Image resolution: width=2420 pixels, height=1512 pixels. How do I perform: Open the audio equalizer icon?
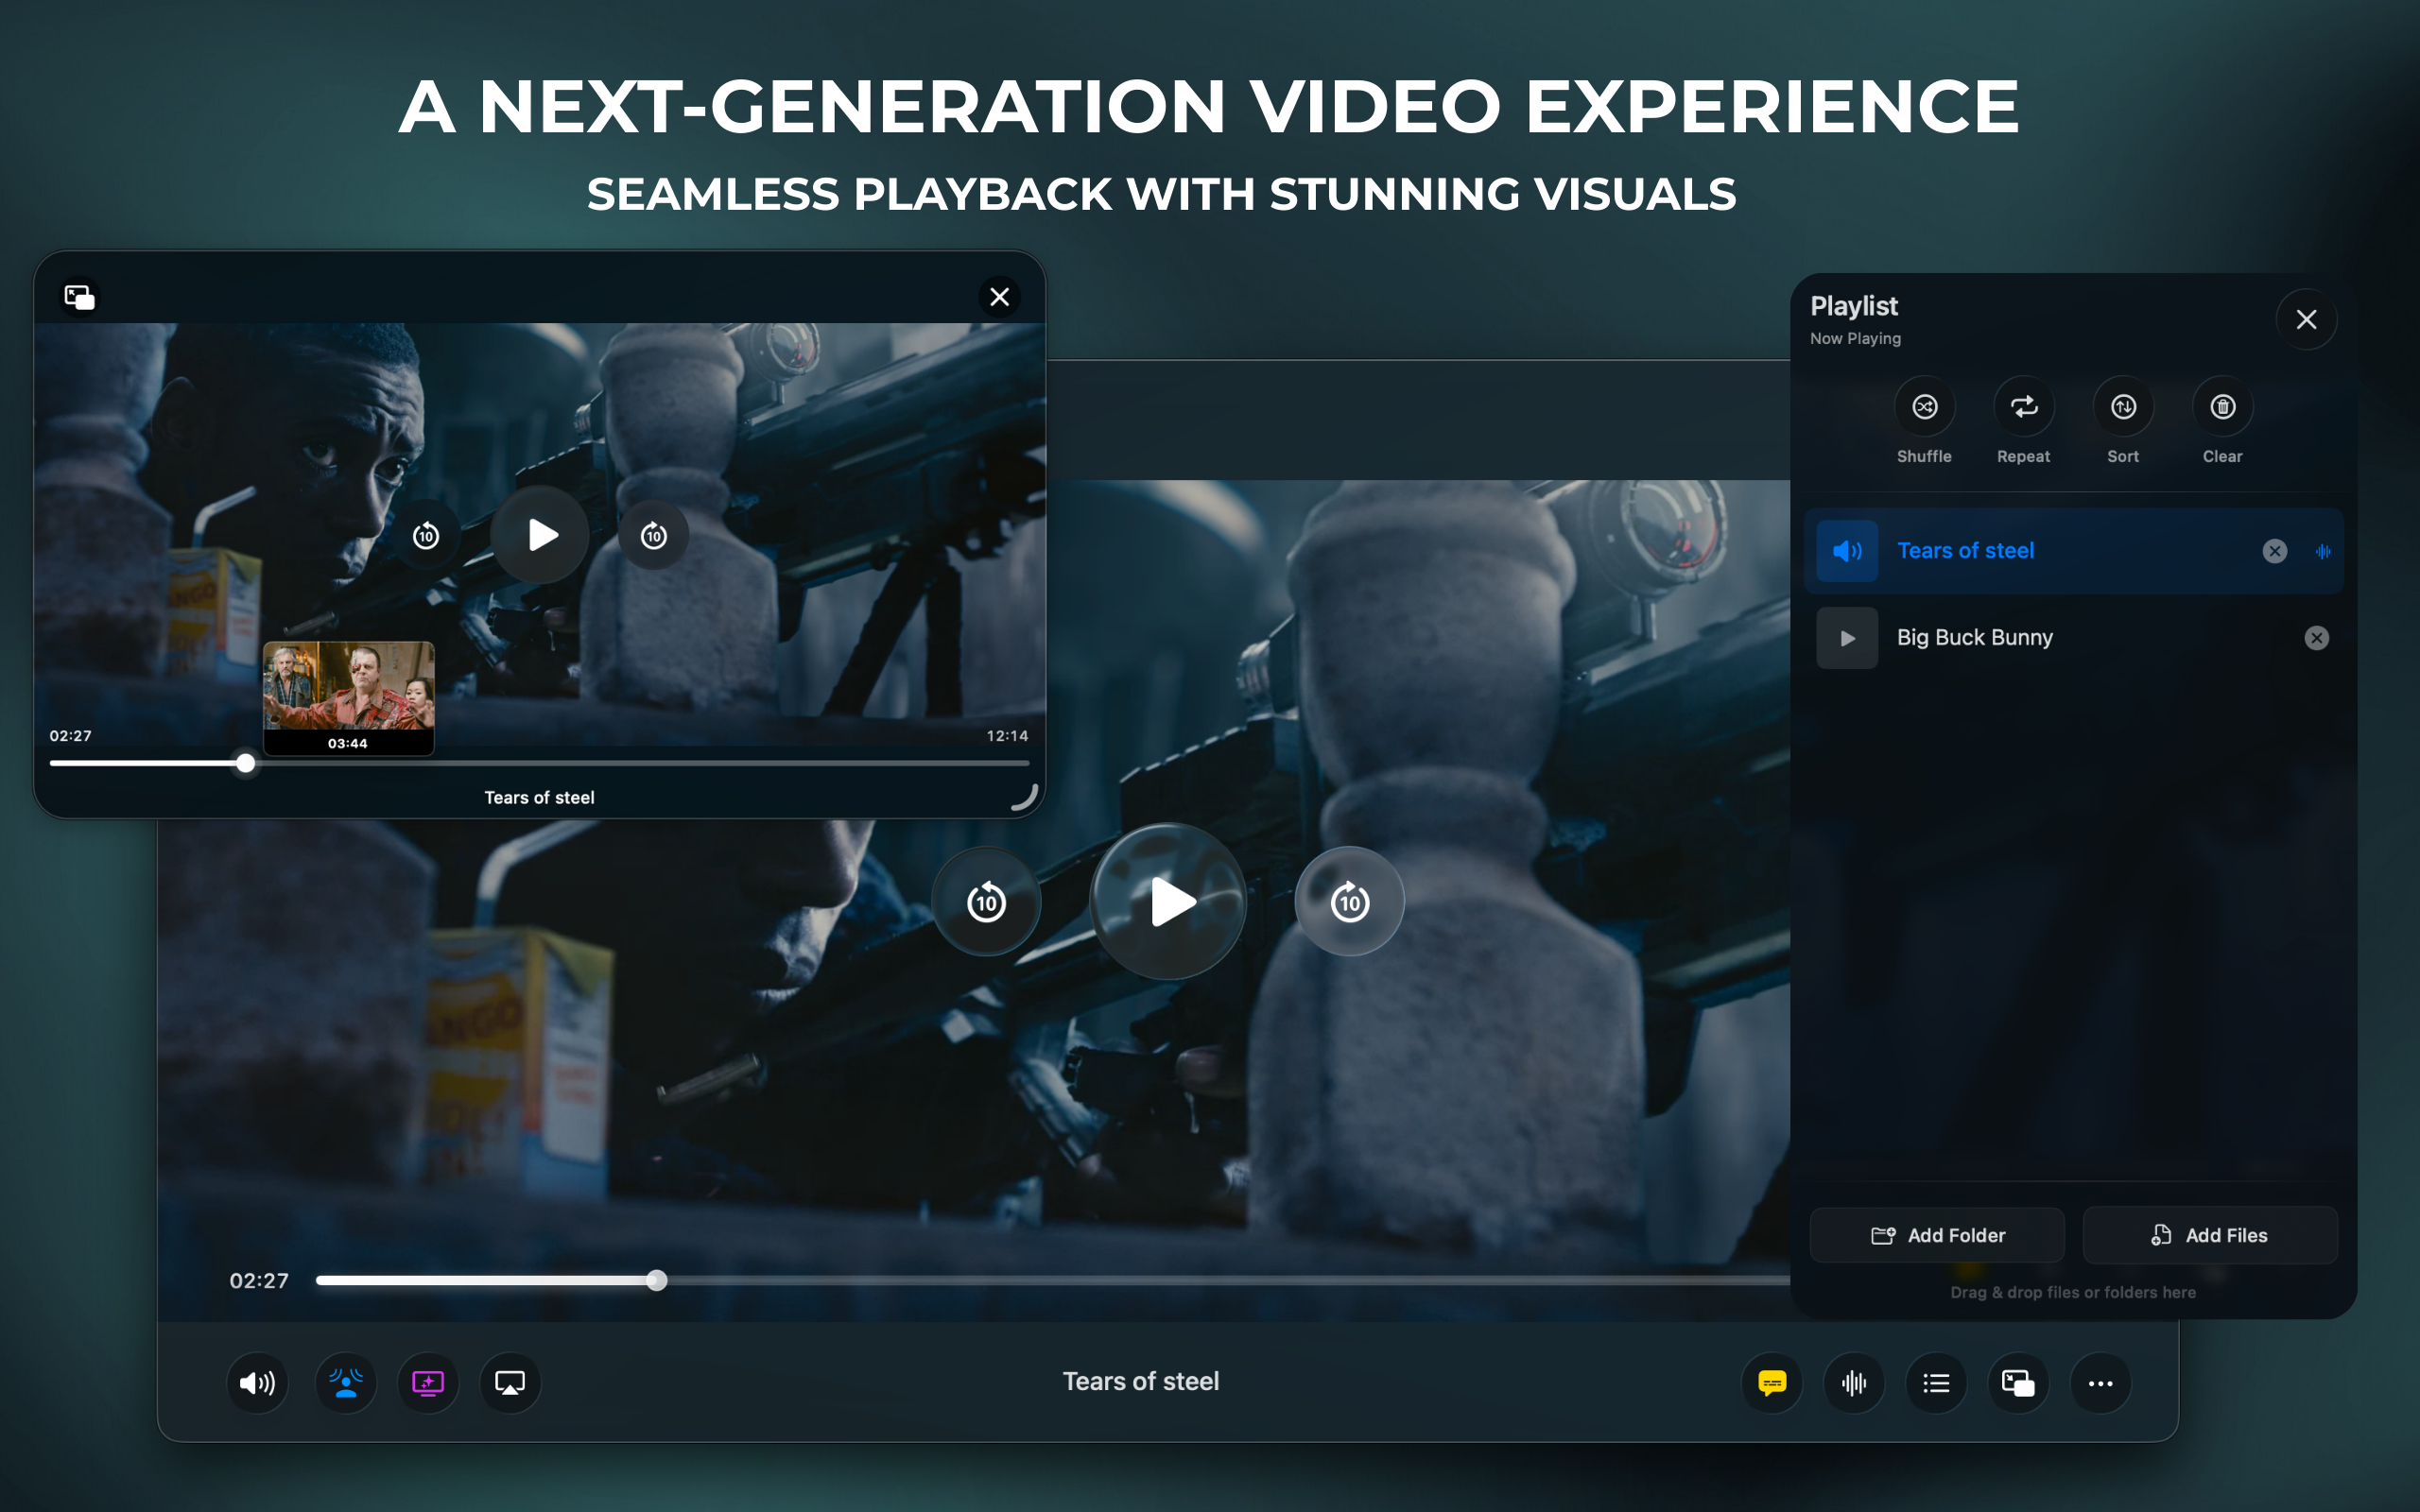pos(1853,1383)
